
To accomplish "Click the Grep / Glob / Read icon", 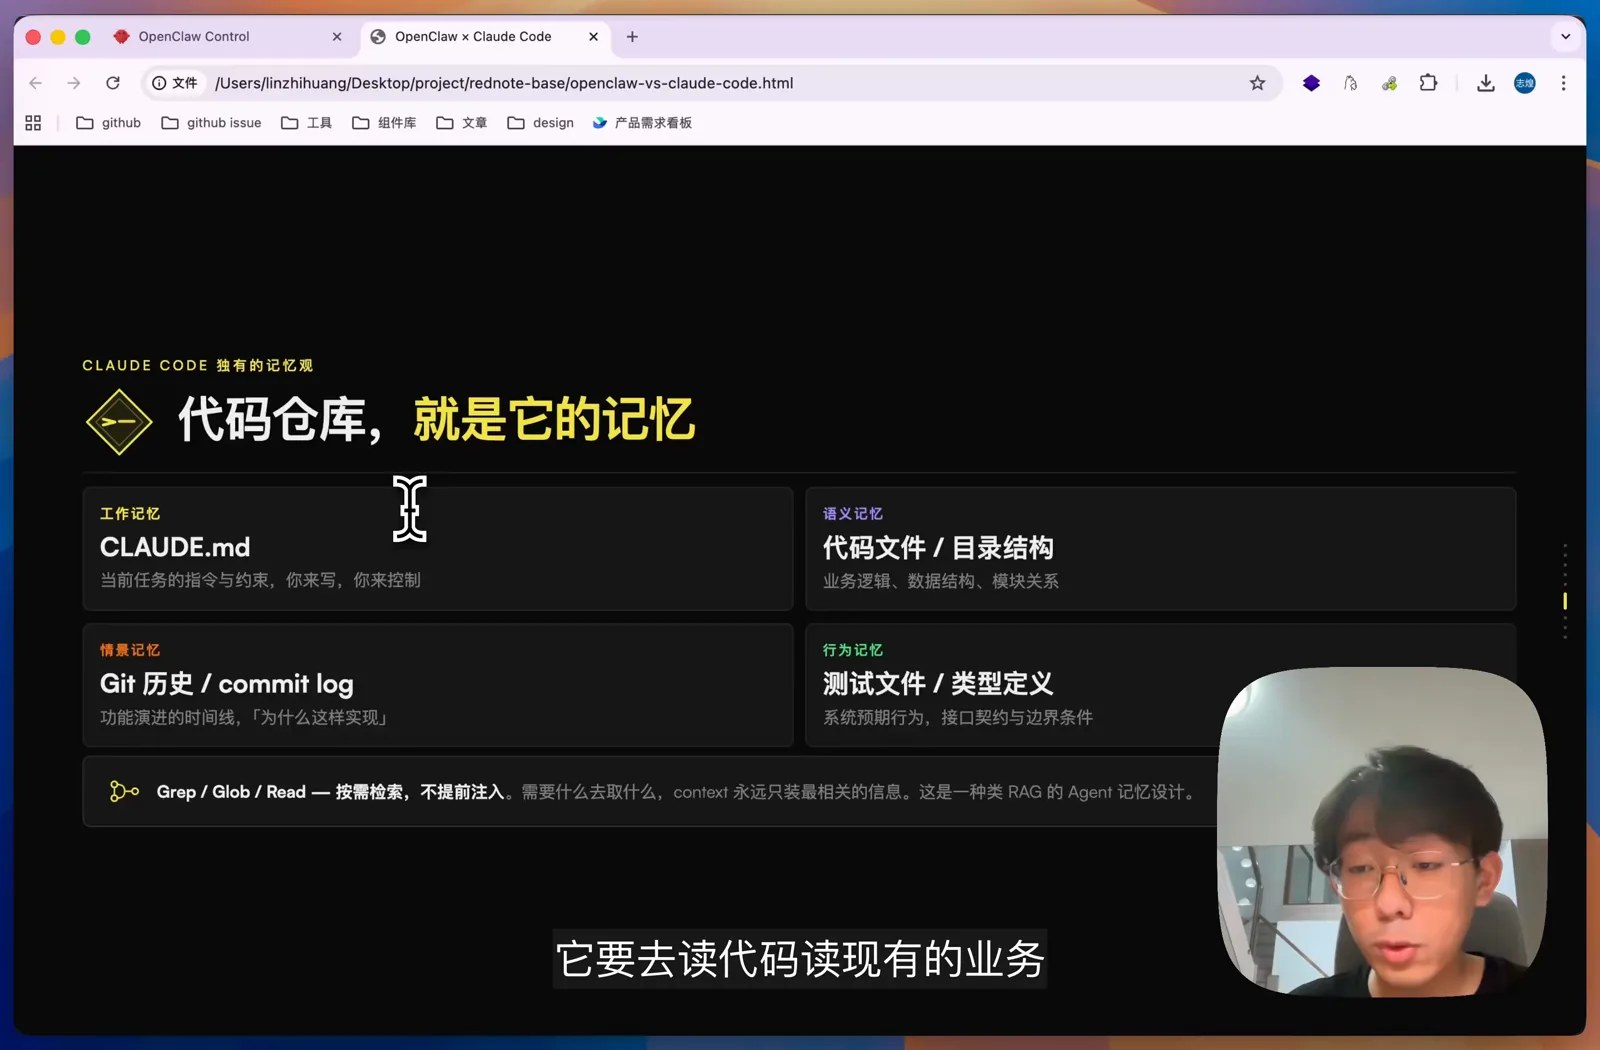I will pyautogui.click(x=124, y=792).
